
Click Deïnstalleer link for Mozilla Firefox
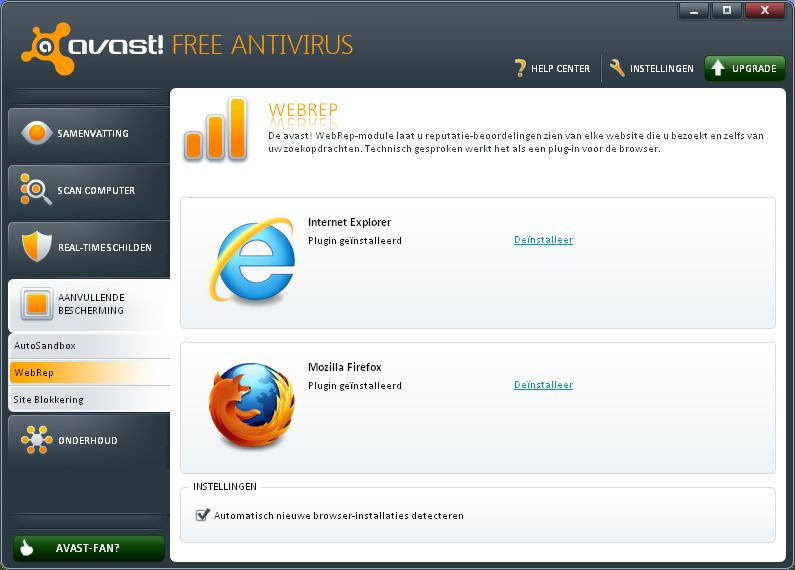pos(543,385)
